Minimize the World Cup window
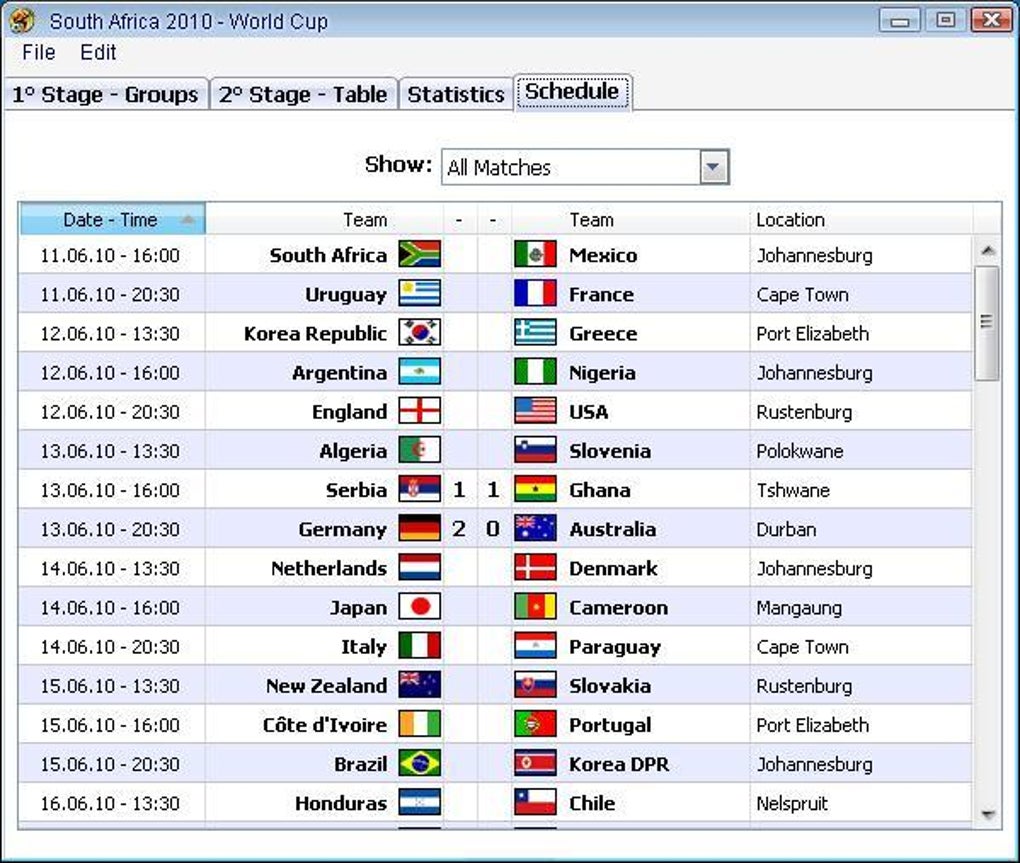The image size is (1020, 863). (900, 20)
